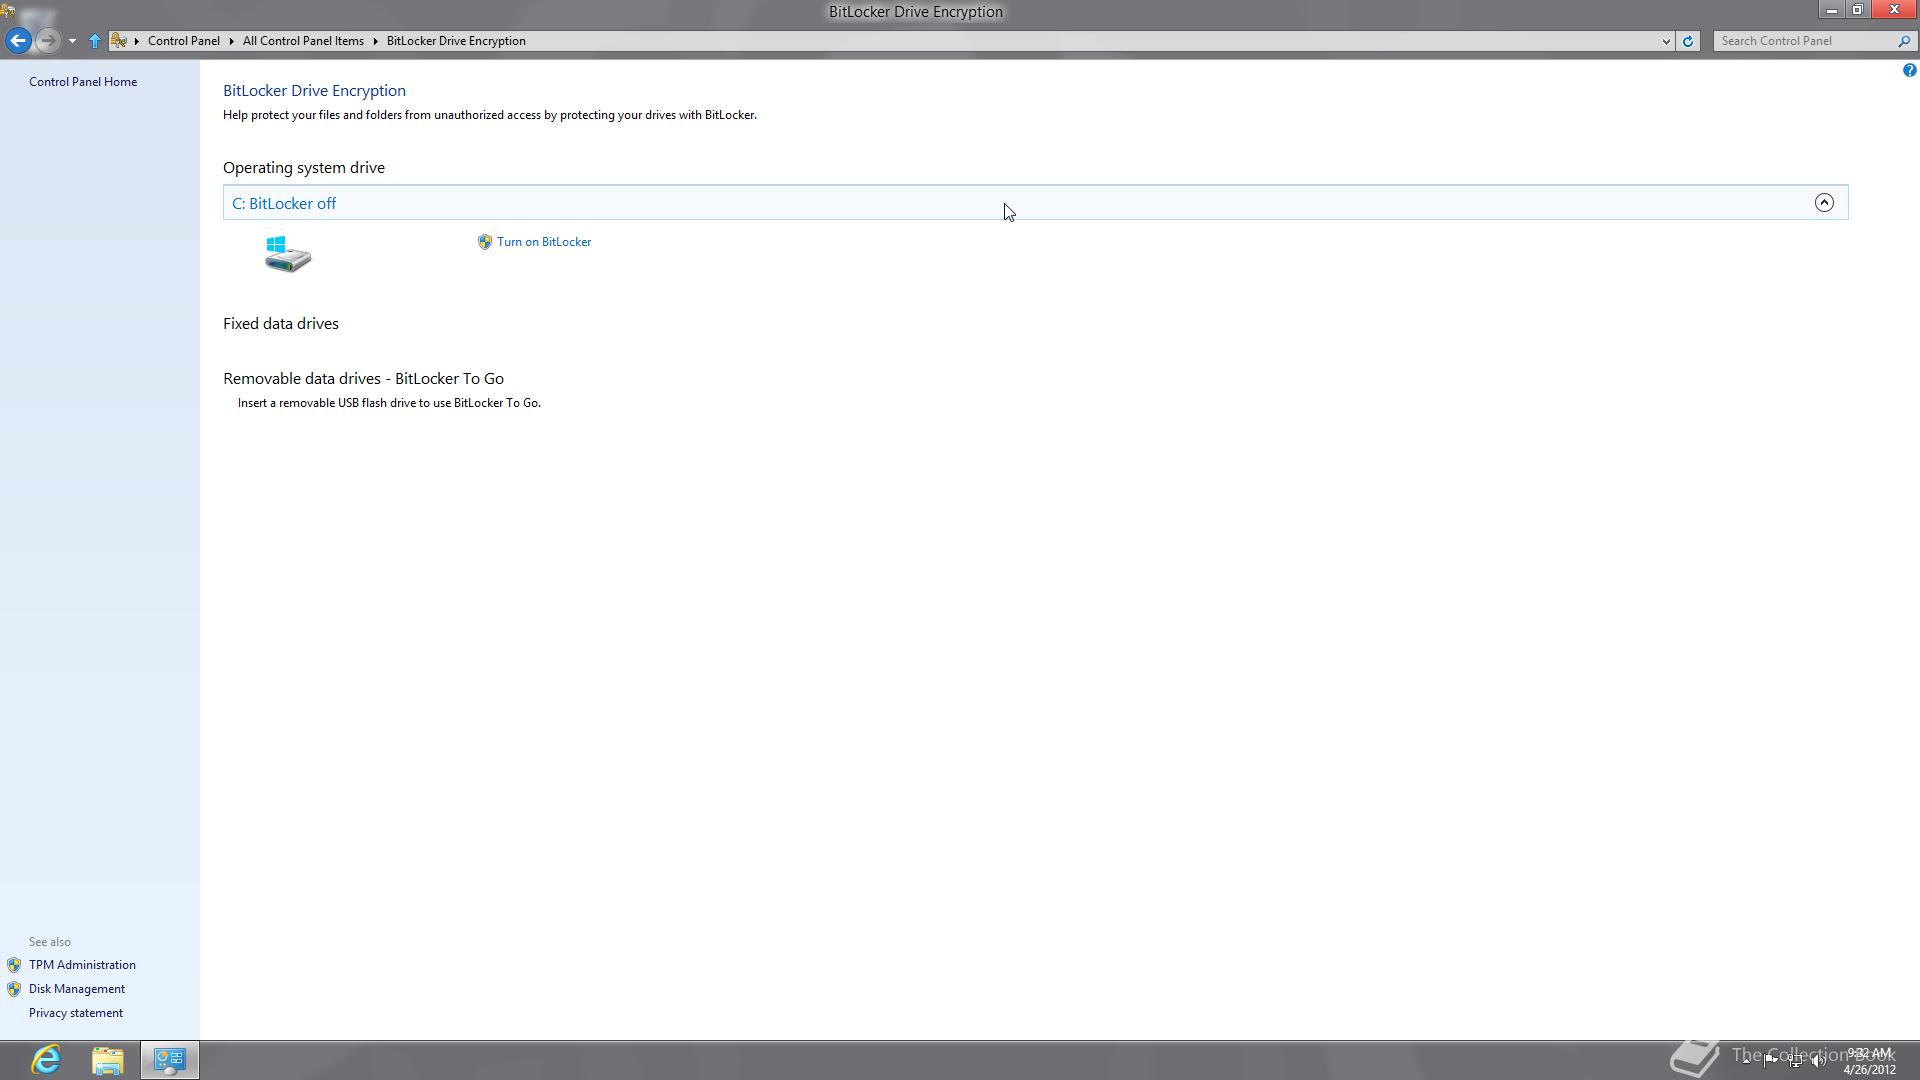The height and width of the screenshot is (1080, 1920).
Task: Click the C: BitLocker off header
Action: point(1035,203)
